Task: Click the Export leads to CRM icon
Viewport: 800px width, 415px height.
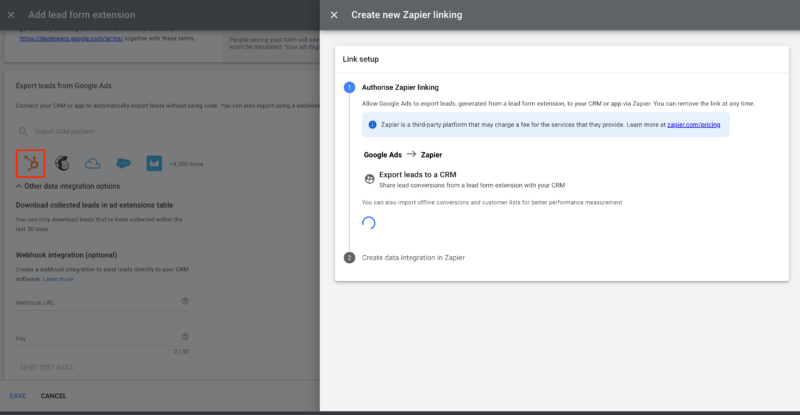Action: click(371, 177)
